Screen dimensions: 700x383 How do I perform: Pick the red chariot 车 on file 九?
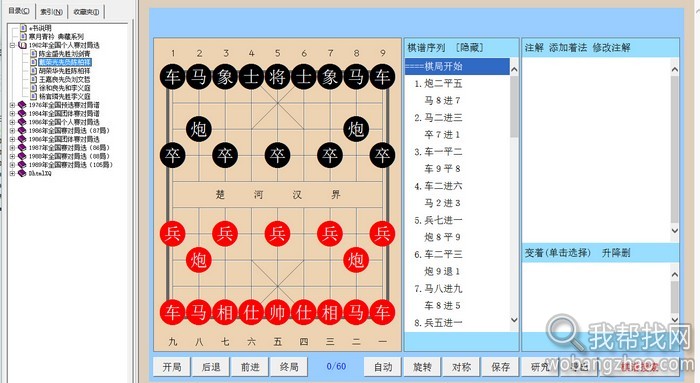pyautogui.click(x=172, y=312)
